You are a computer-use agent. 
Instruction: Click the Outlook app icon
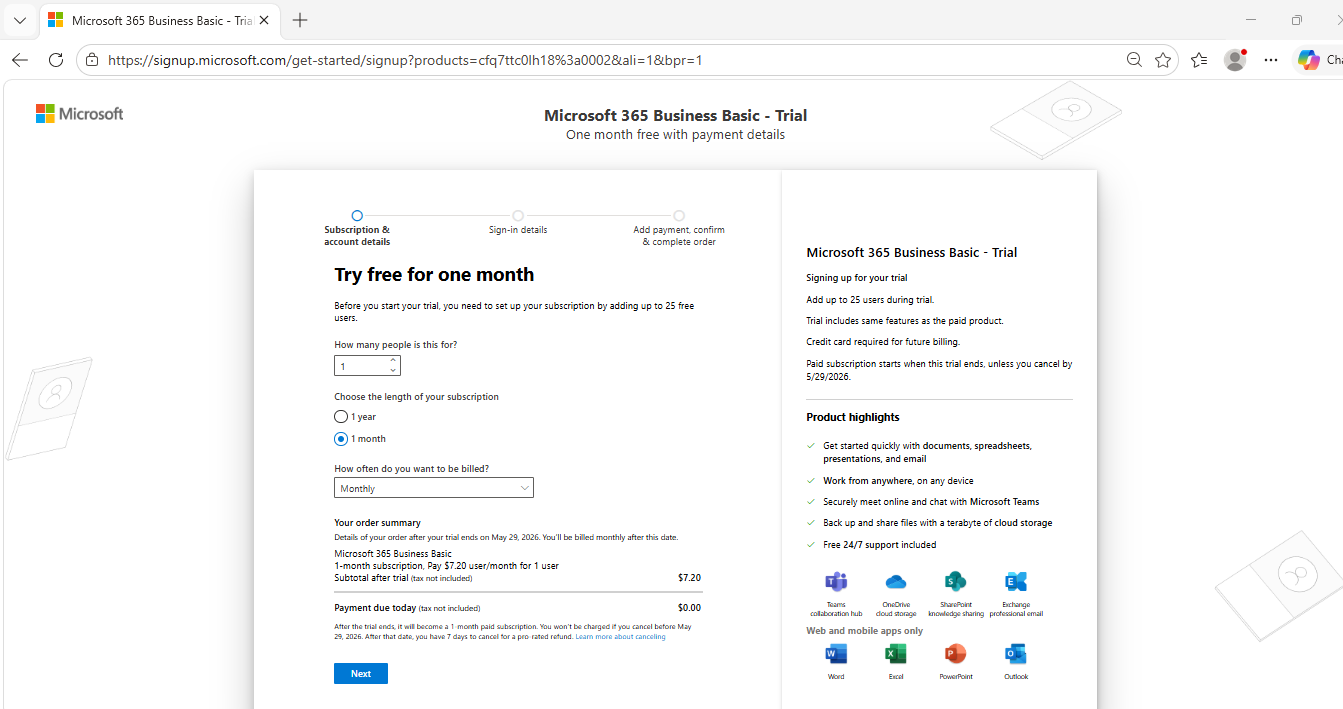point(1016,654)
